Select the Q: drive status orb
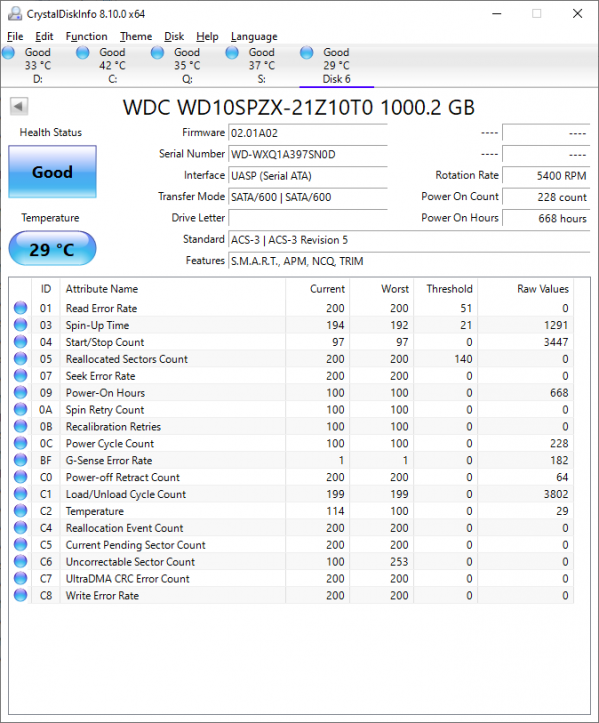Screen dimensions: 599x723 coord(157,53)
